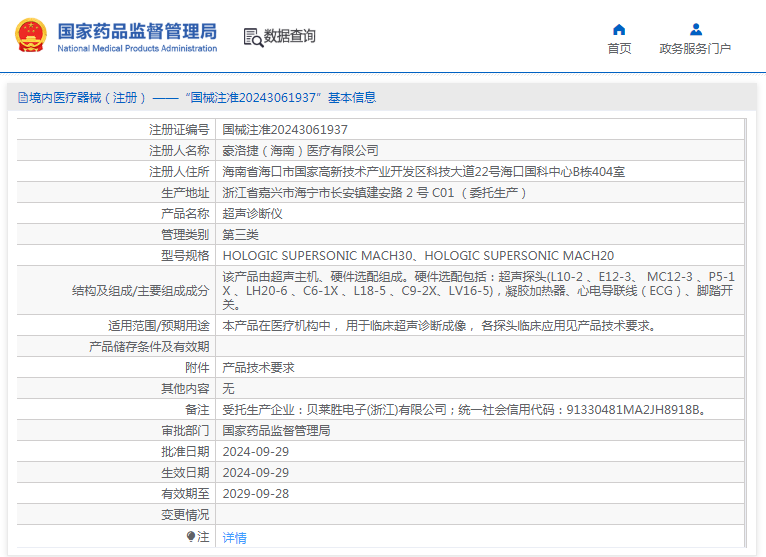This screenshot has height=557, width=766.
Task: Select 国家药品监督管理局 in 审批部门 row
Action: [277, 430]
